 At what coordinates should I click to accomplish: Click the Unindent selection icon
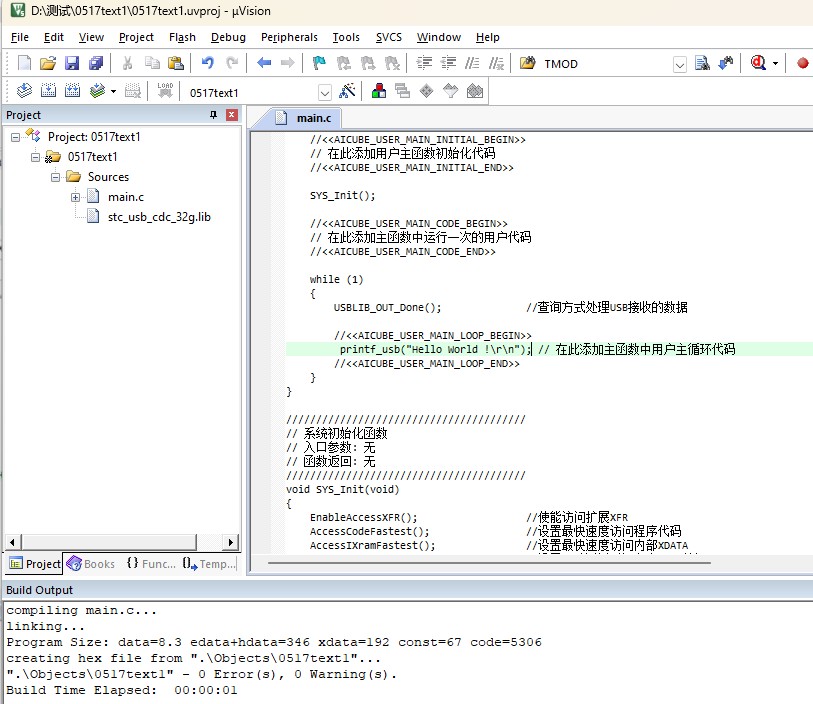coord(448,63)
